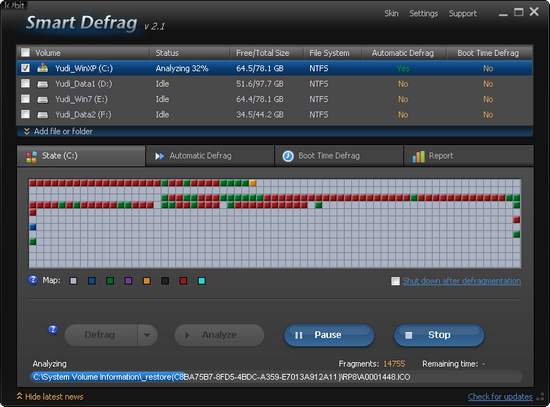550x407 pixels.
Task: Click Shut down after defragmentation link
Action: pos(461,281)
